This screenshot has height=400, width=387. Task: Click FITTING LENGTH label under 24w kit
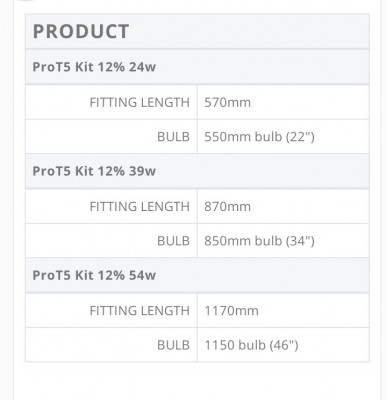click(140, 102)
